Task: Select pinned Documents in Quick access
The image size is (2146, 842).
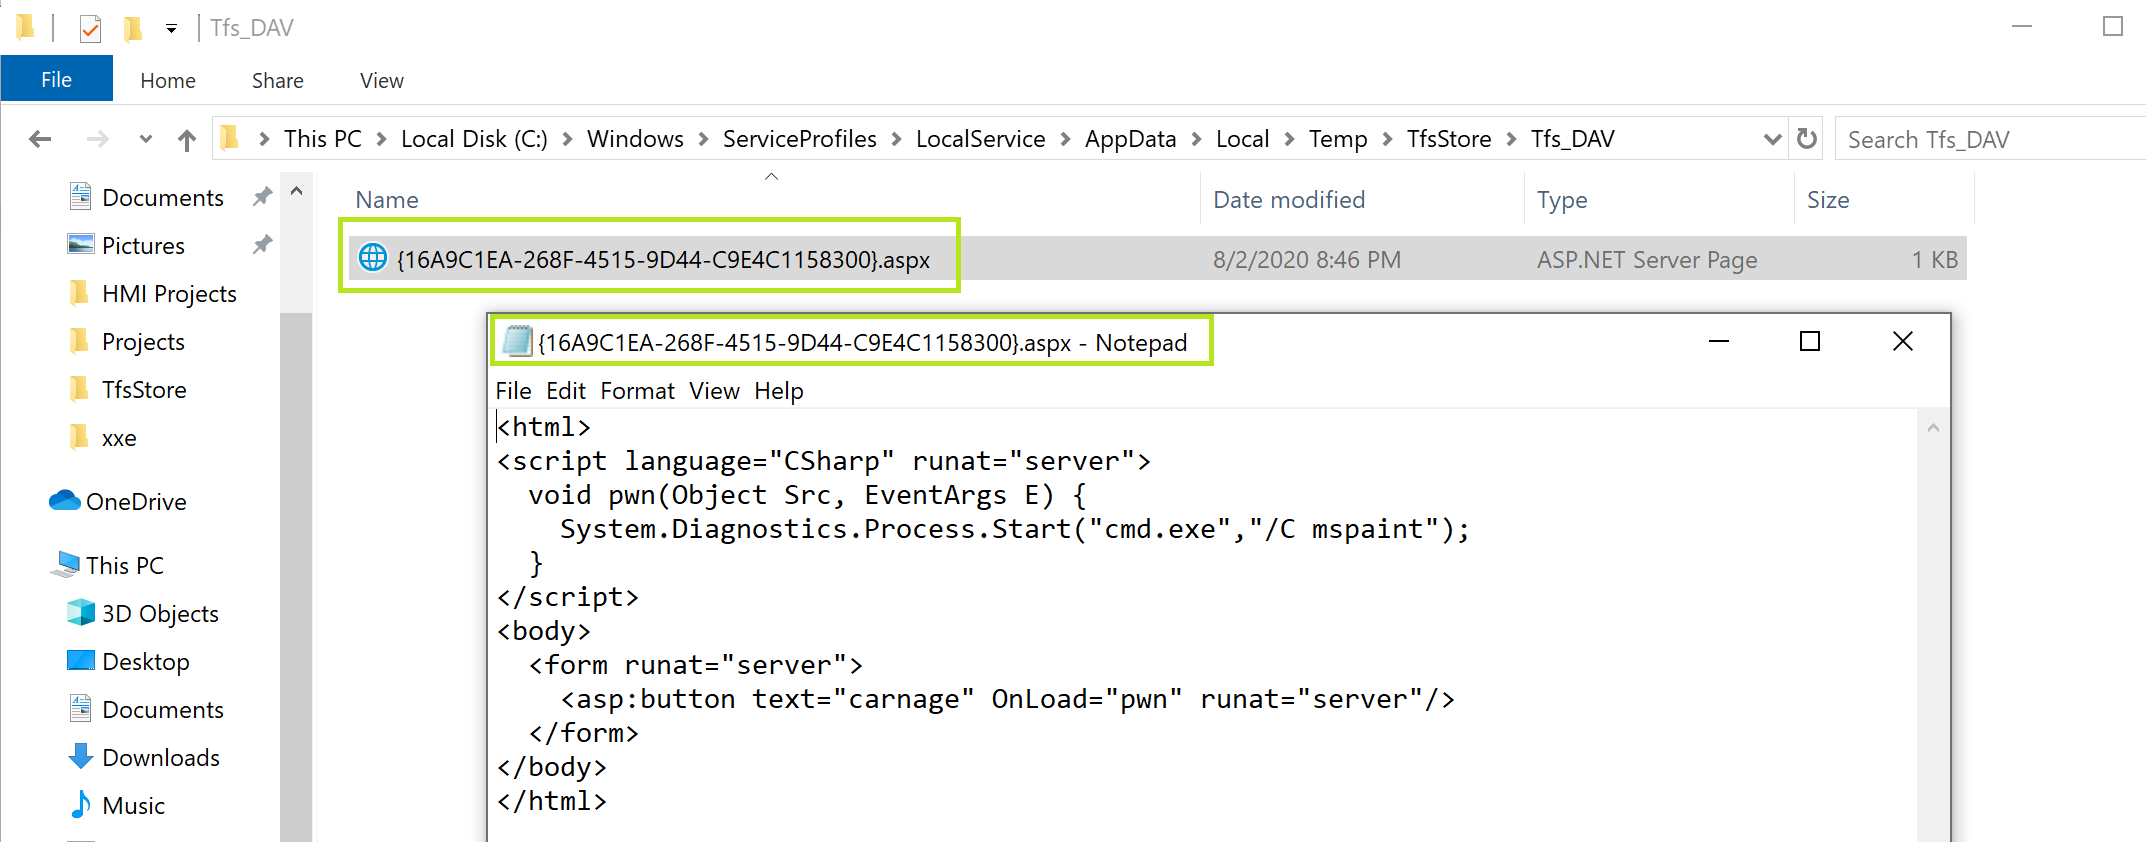Action: click(163, 198)
